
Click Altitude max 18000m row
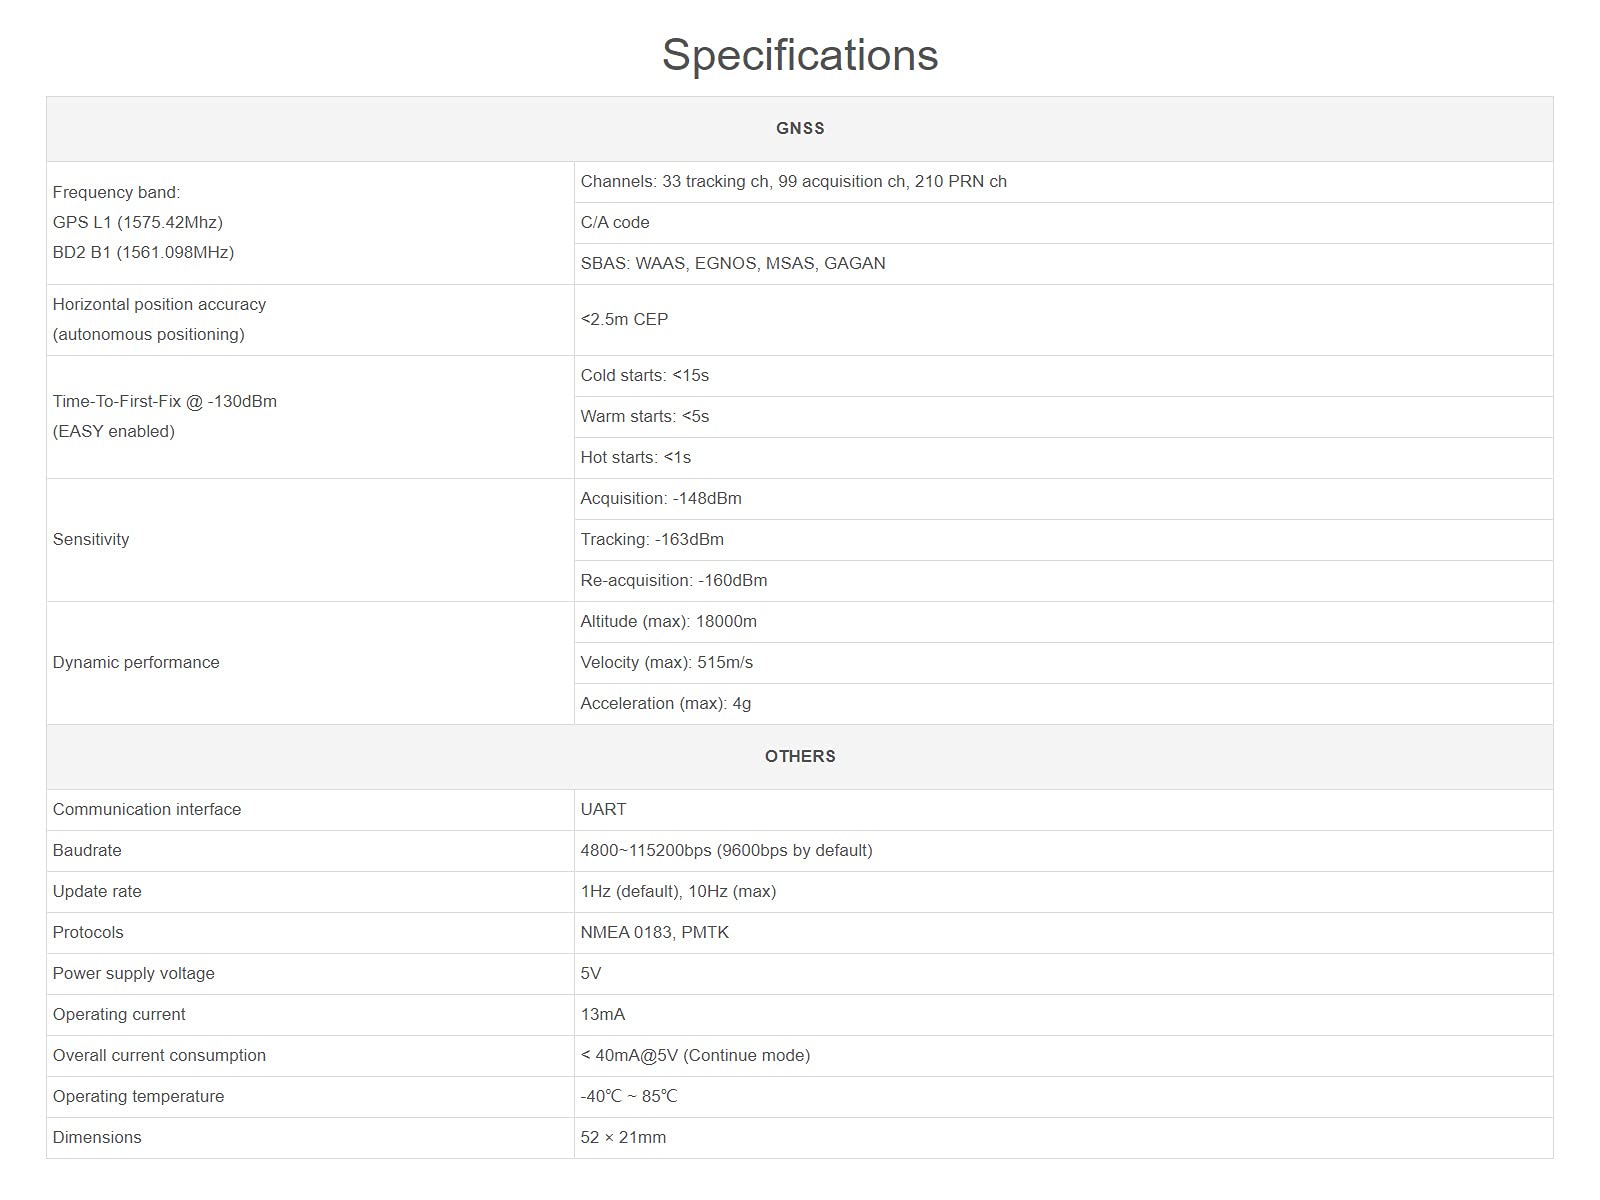coord(1063,622)
